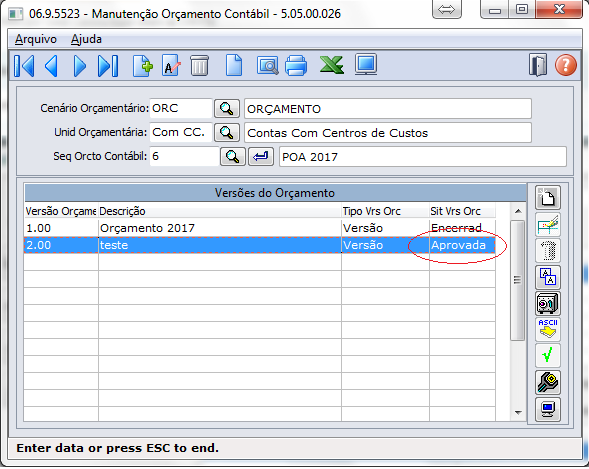Screen dimensions: 589x469
Task: Click the printer icon
Action: [x=296, y=66]
